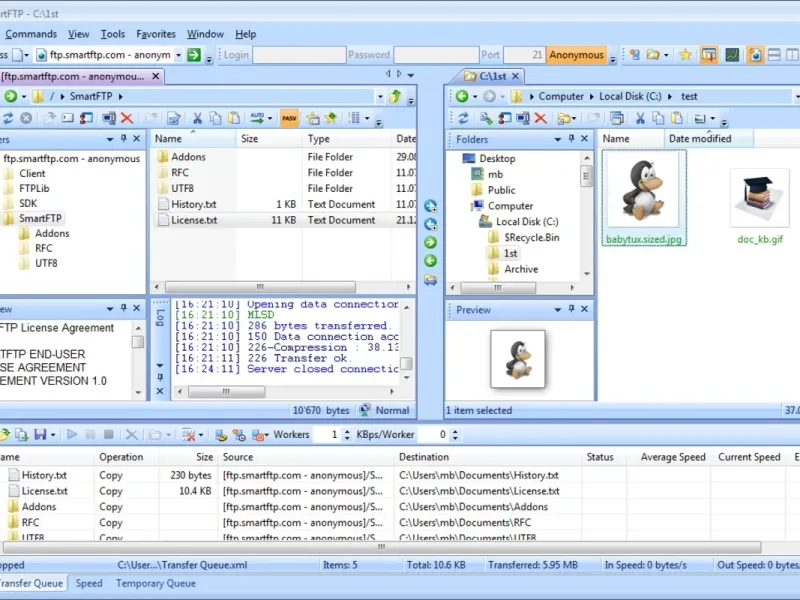Click the remove X icon in the queue toolbar
Viewport: 800px width, 600px height.
[132, 435]
